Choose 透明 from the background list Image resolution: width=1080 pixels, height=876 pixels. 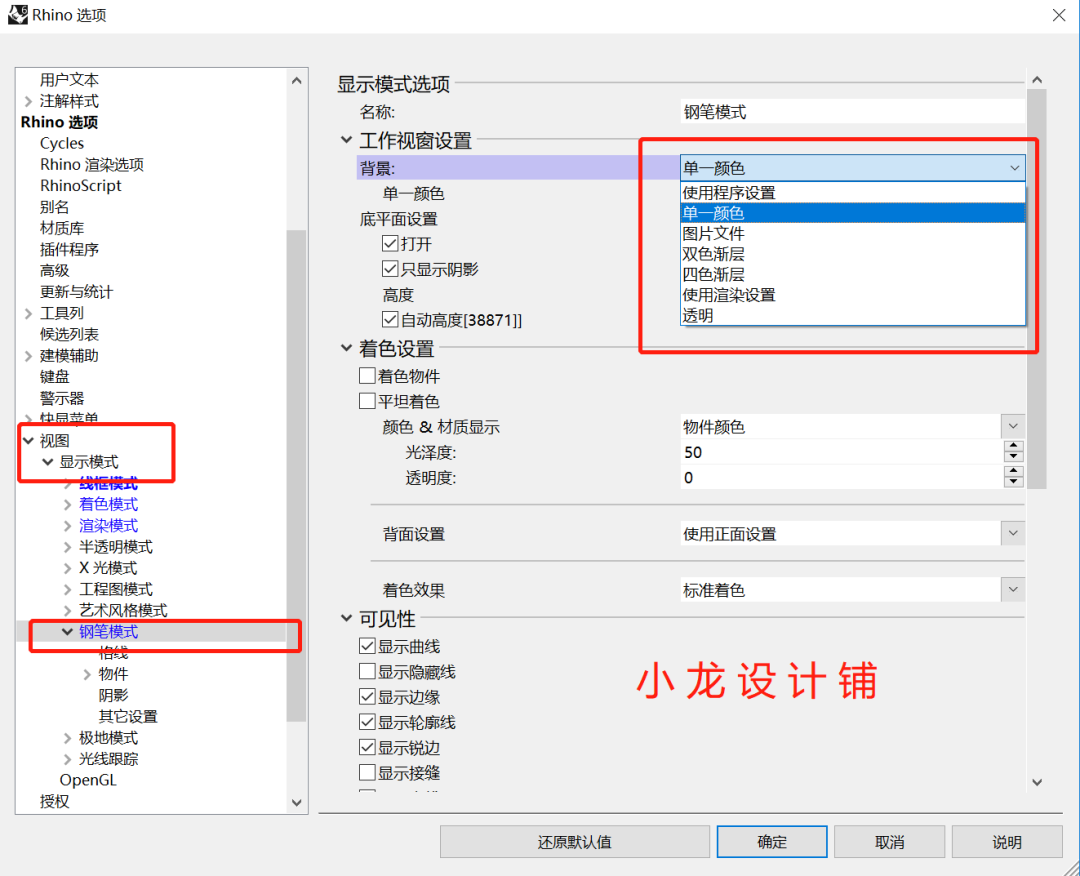pyautogui.click(x=852, y=315)
